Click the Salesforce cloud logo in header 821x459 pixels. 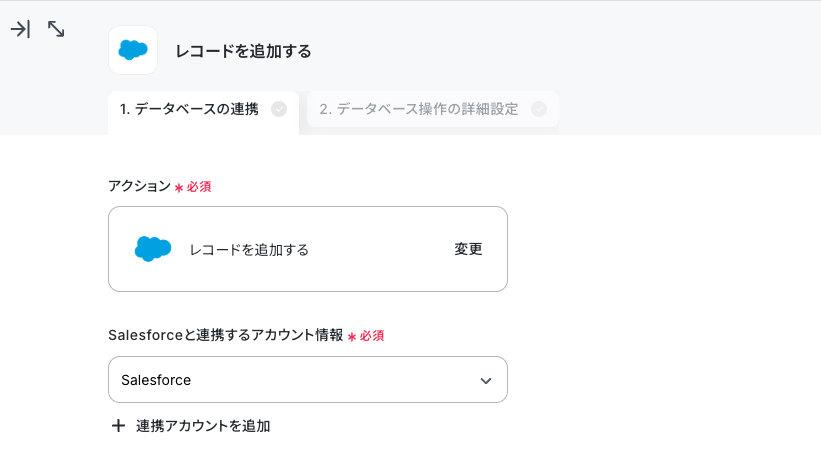pos(133,50)
